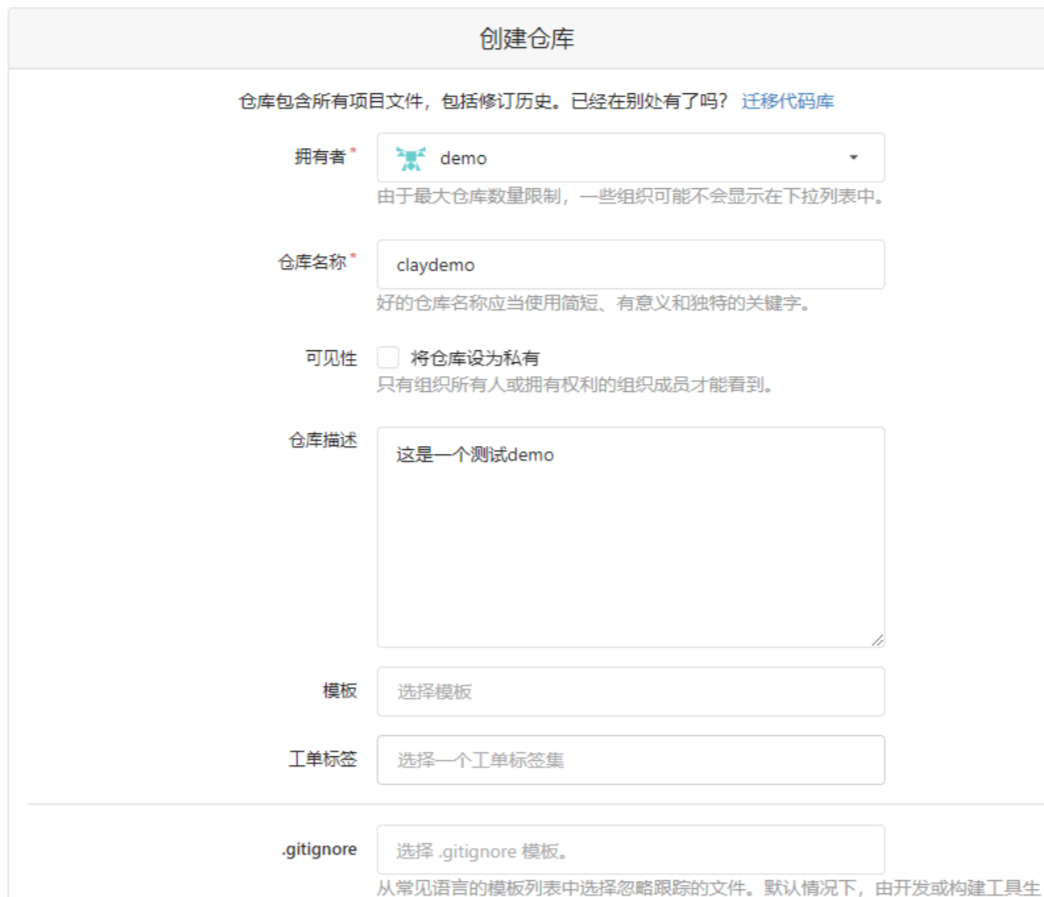This screenshot has height=897, width=1044.
Task: Click the '将仓库设为私有' checkbox label
Action: click(x=475, y=358)
